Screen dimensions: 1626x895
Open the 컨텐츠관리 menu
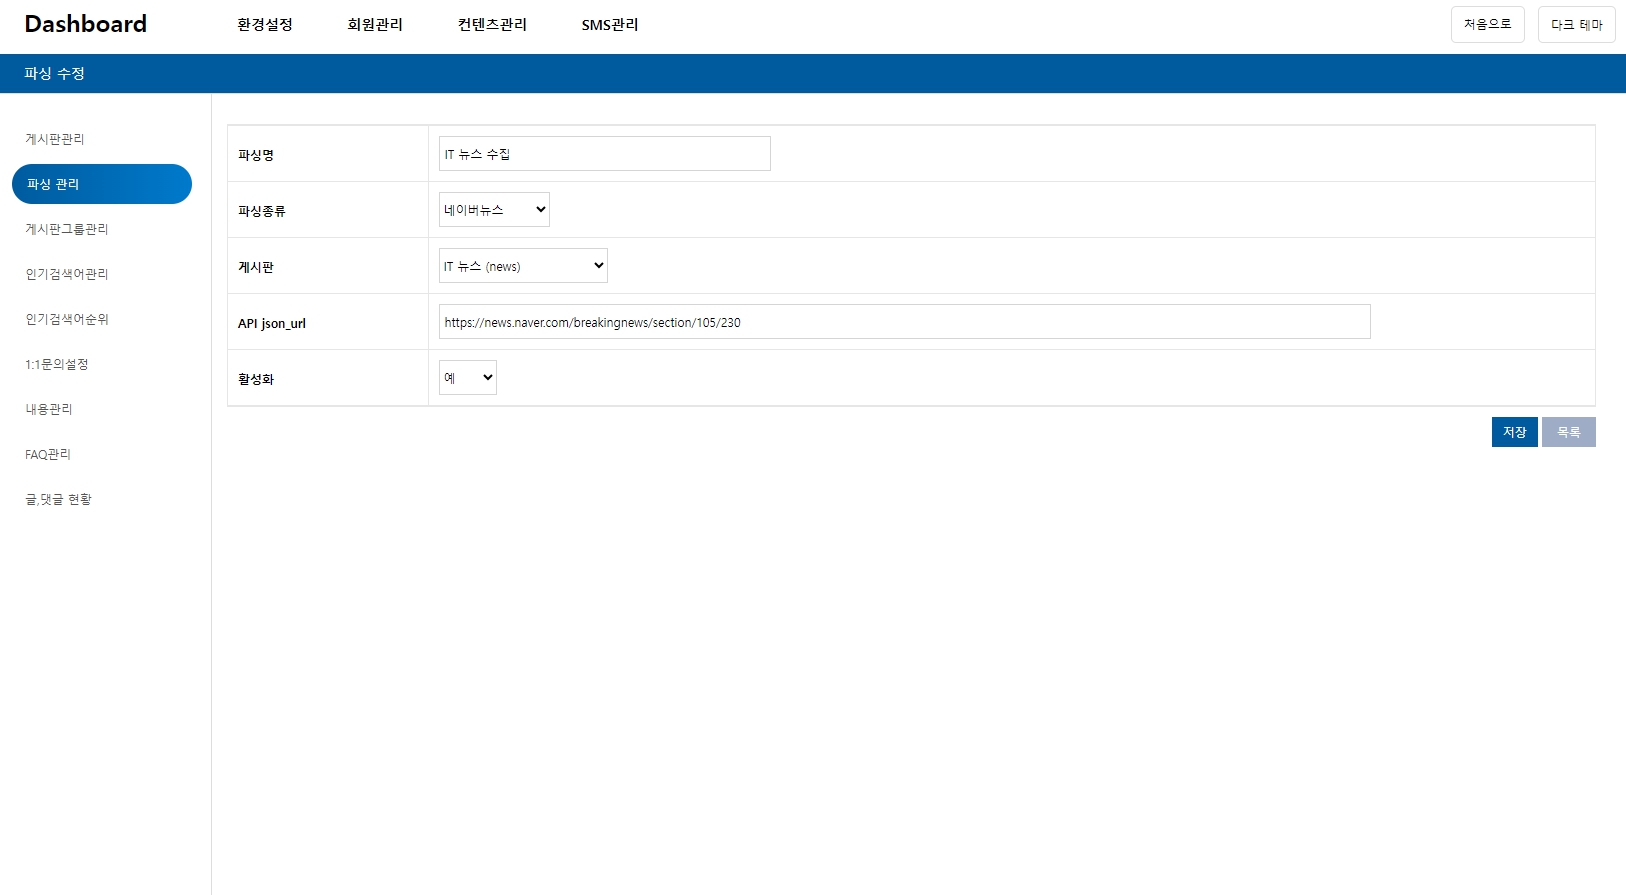tap(492, 24)
